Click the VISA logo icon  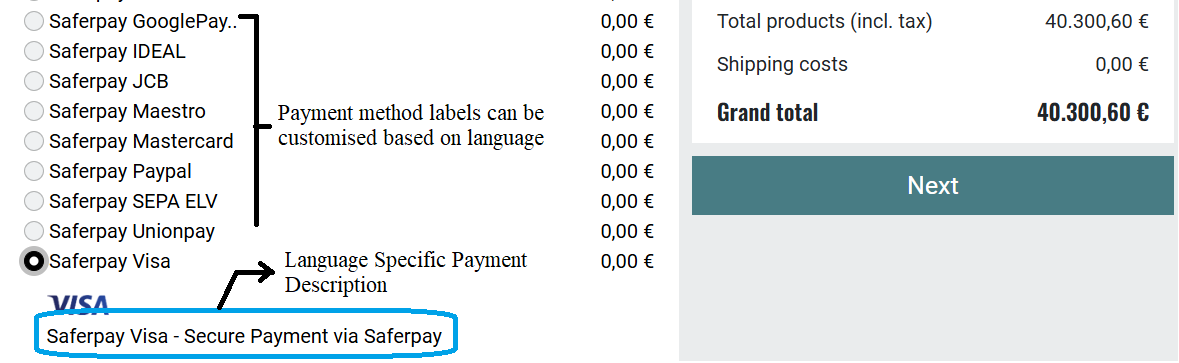click(80, 304)
